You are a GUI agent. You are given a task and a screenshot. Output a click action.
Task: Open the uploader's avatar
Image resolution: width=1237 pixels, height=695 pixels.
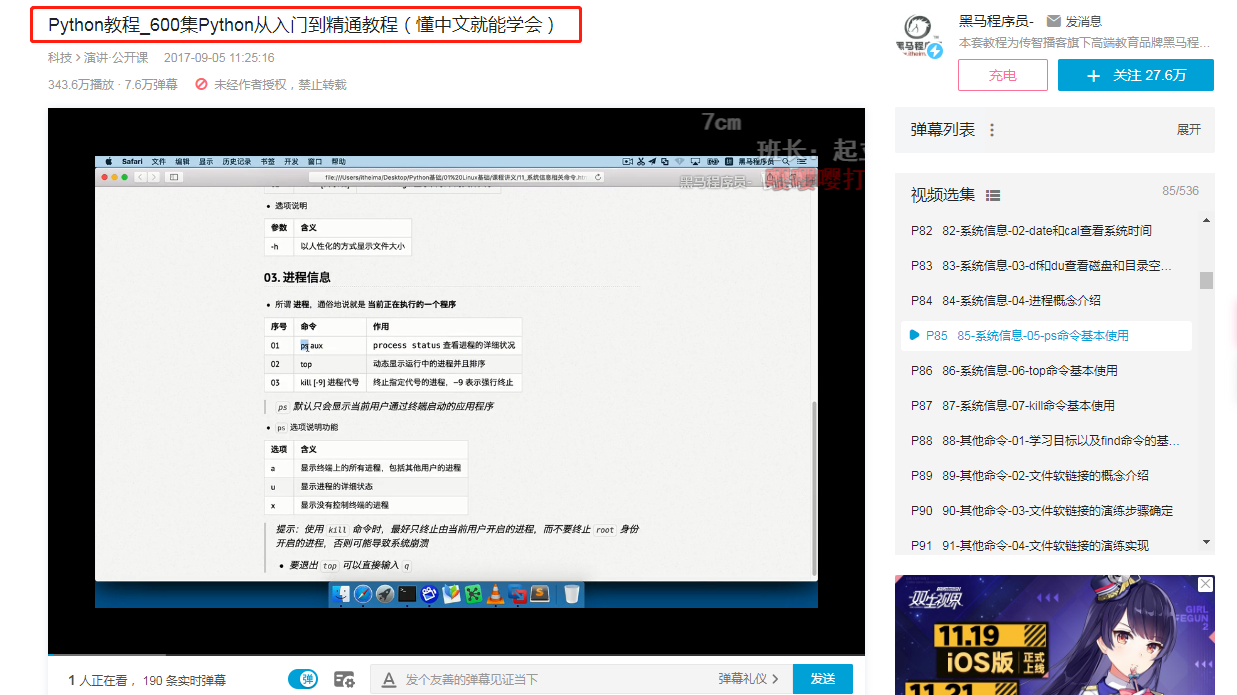click(x=918, y=37)
